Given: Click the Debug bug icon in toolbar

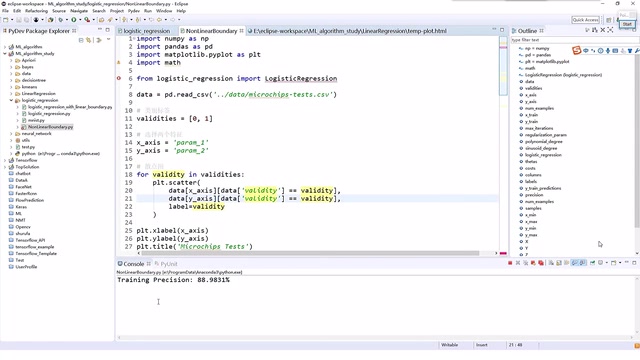Looking at the screenshot, I should coord(60,20).
